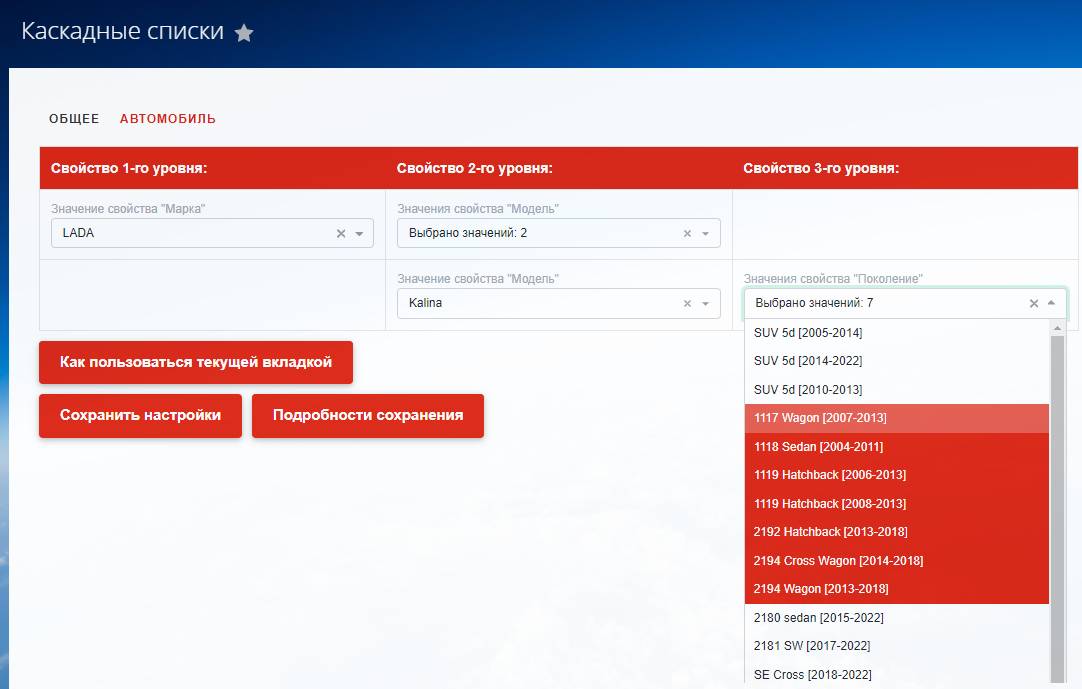Select SE Cross [2018-2022] option
1082x689 pixels.
point(897,675)
